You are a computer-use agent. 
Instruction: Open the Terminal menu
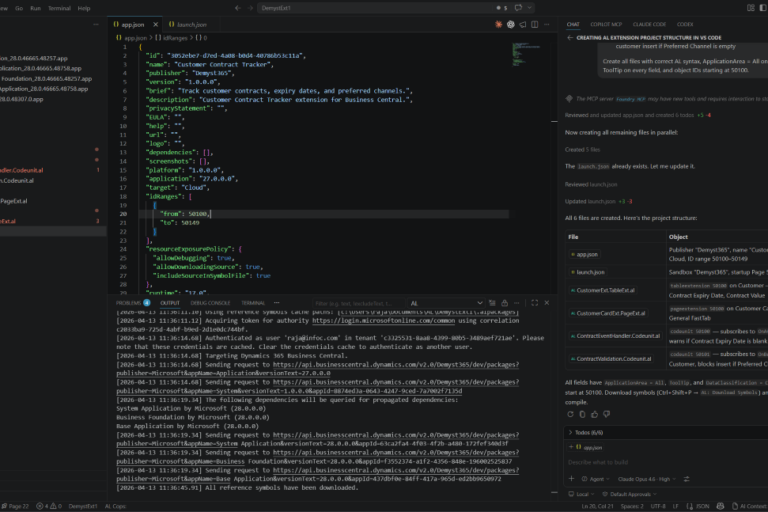[59, 8]
